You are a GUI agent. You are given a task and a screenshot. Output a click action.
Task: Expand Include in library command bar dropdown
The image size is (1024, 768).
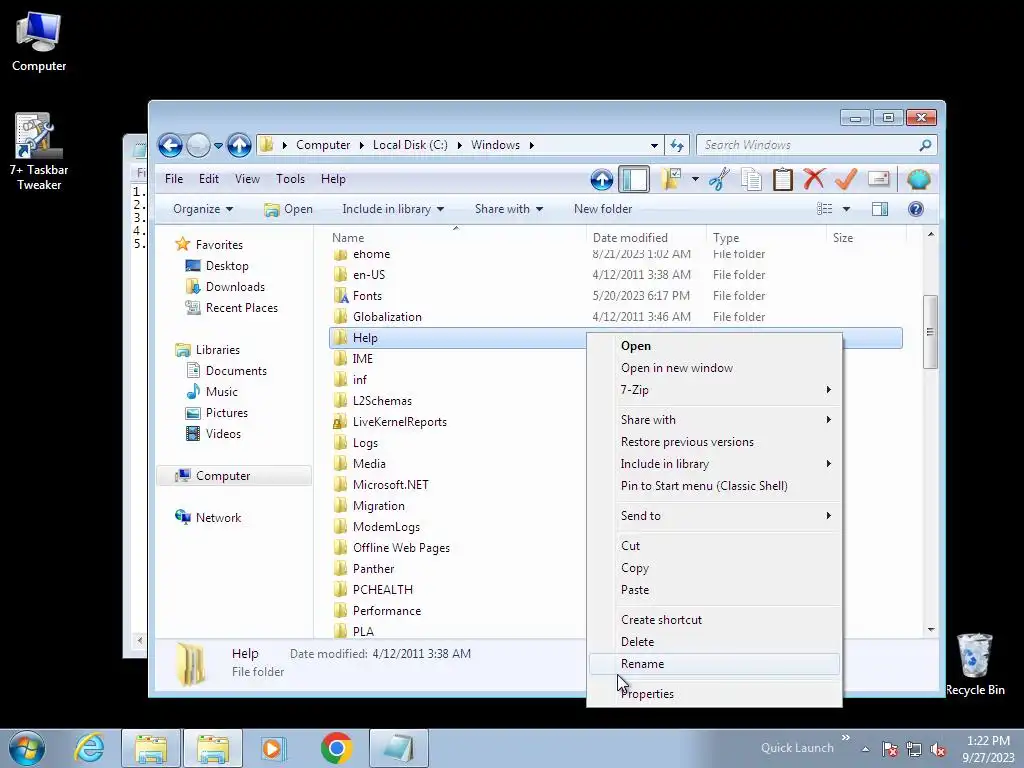tap(392, 209)
